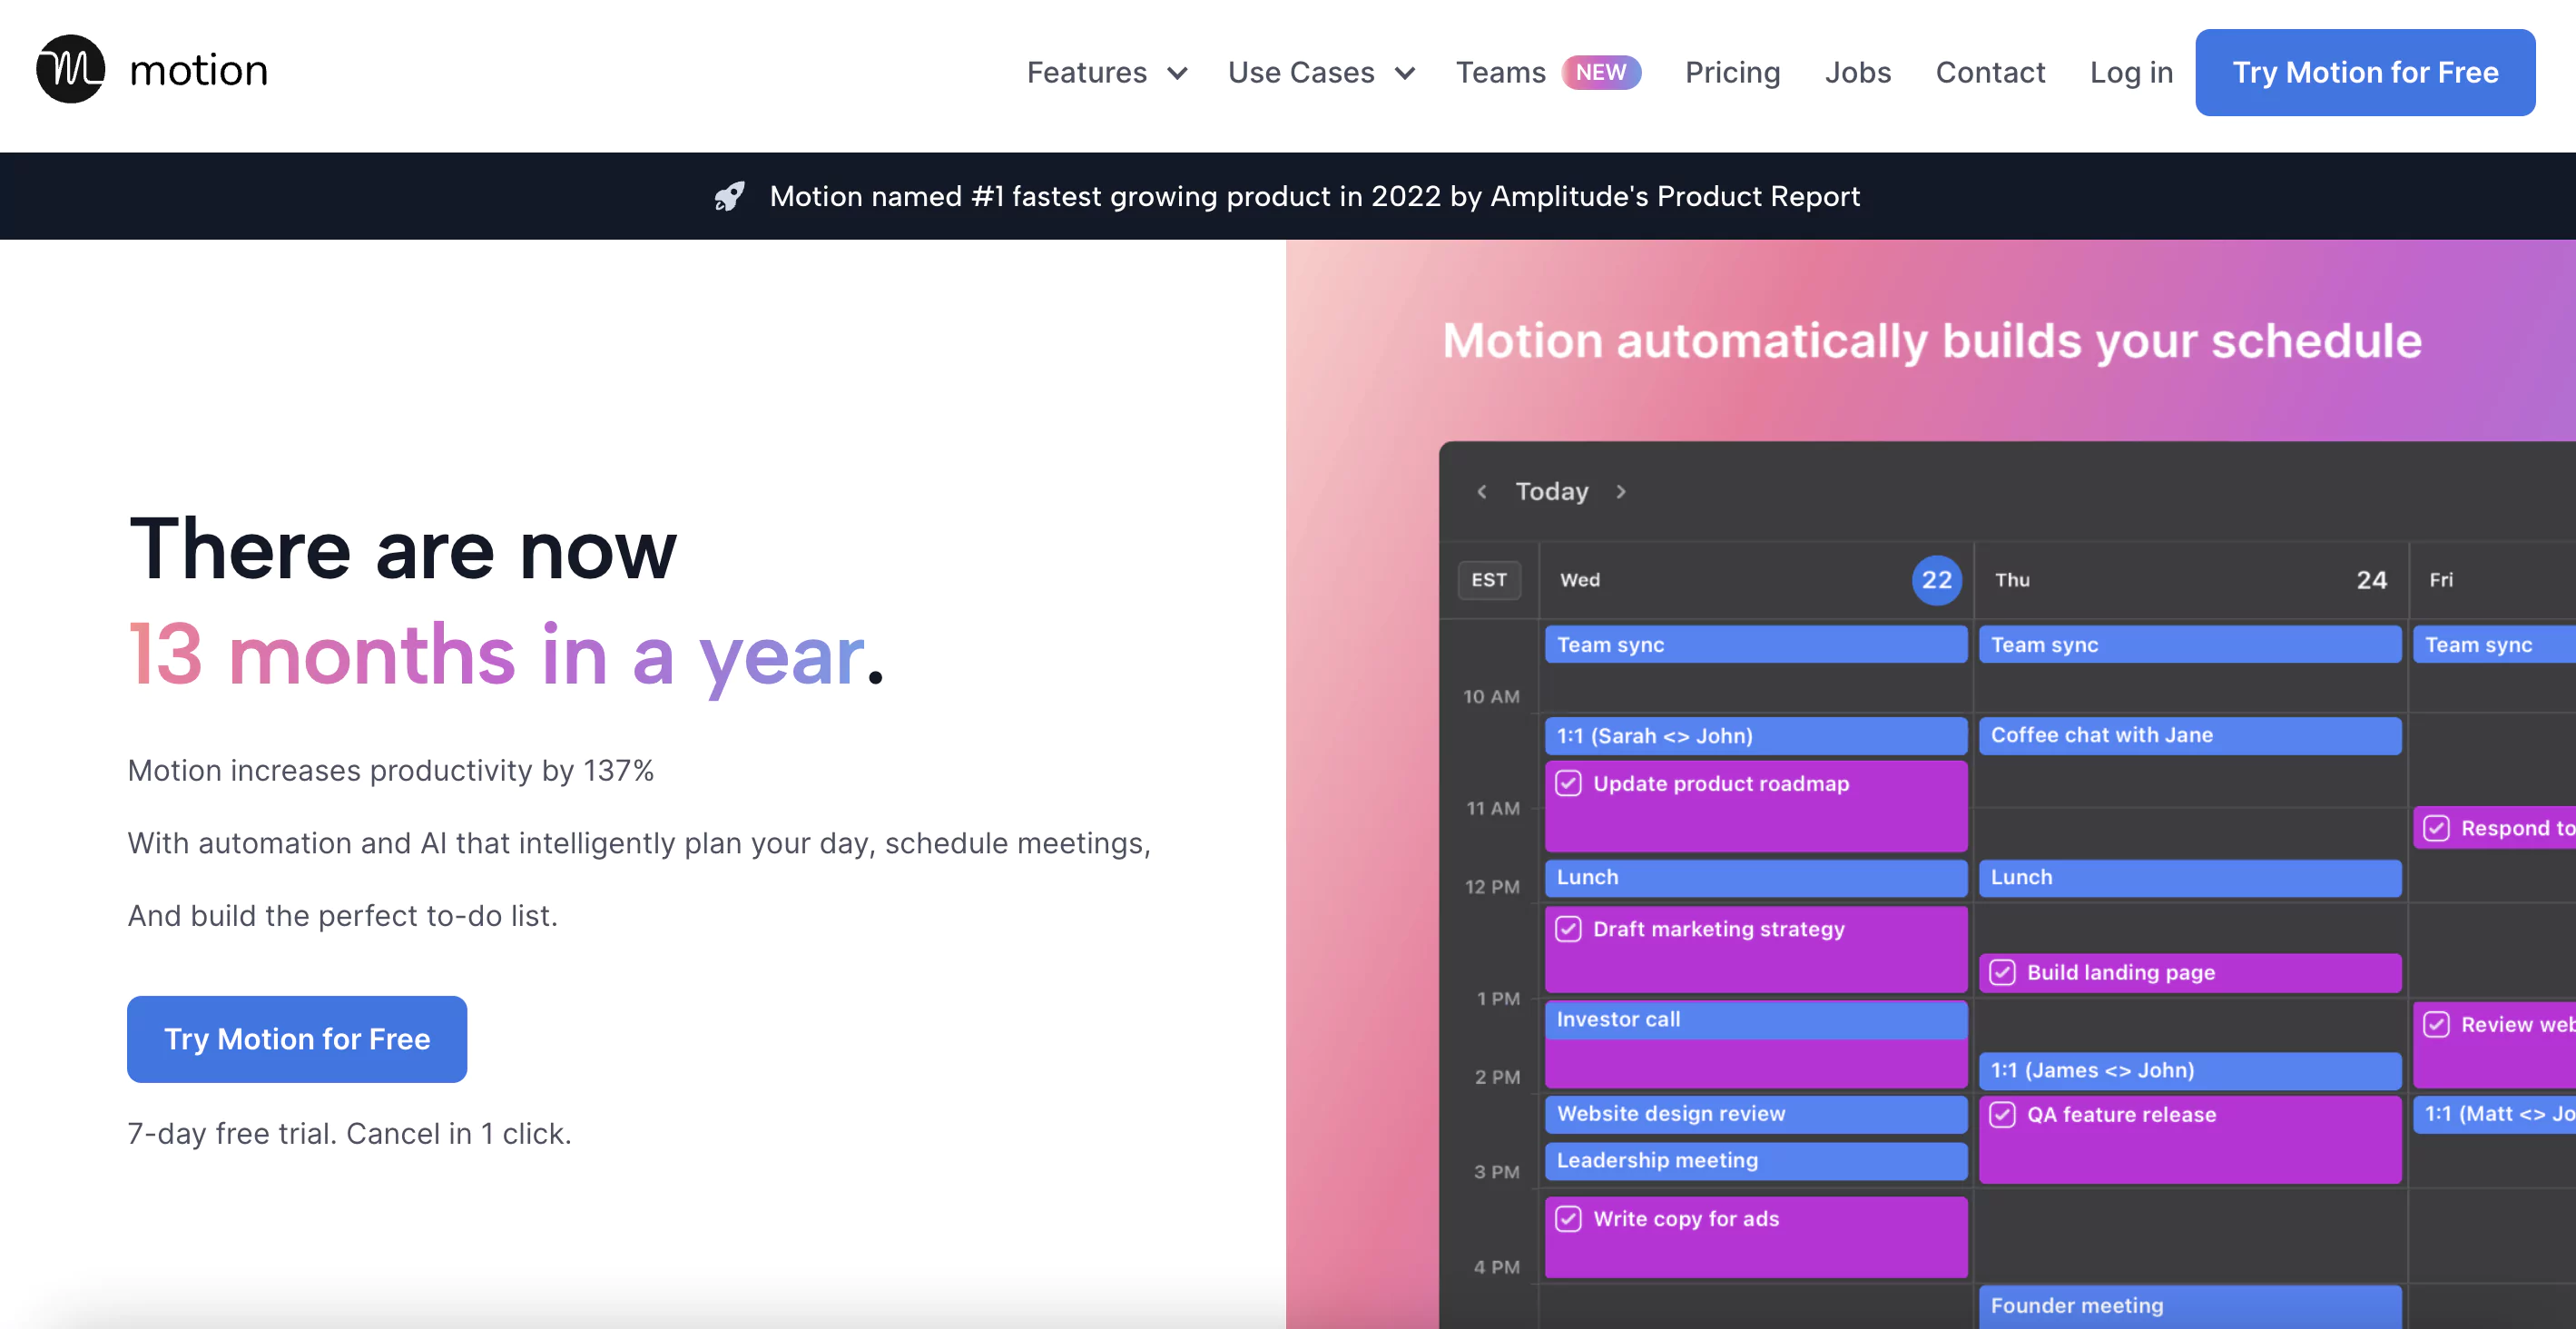This screenshot has height=1329, width=2576.
Task: Go to previous day with left chevron
Action: pos(1482,491)
